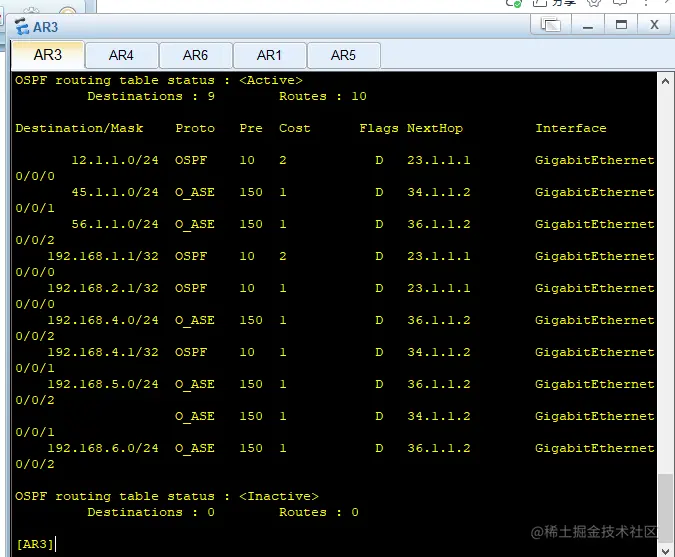Click the NextHop column header
The image size is (675, 557).
[x=435, y=128]
